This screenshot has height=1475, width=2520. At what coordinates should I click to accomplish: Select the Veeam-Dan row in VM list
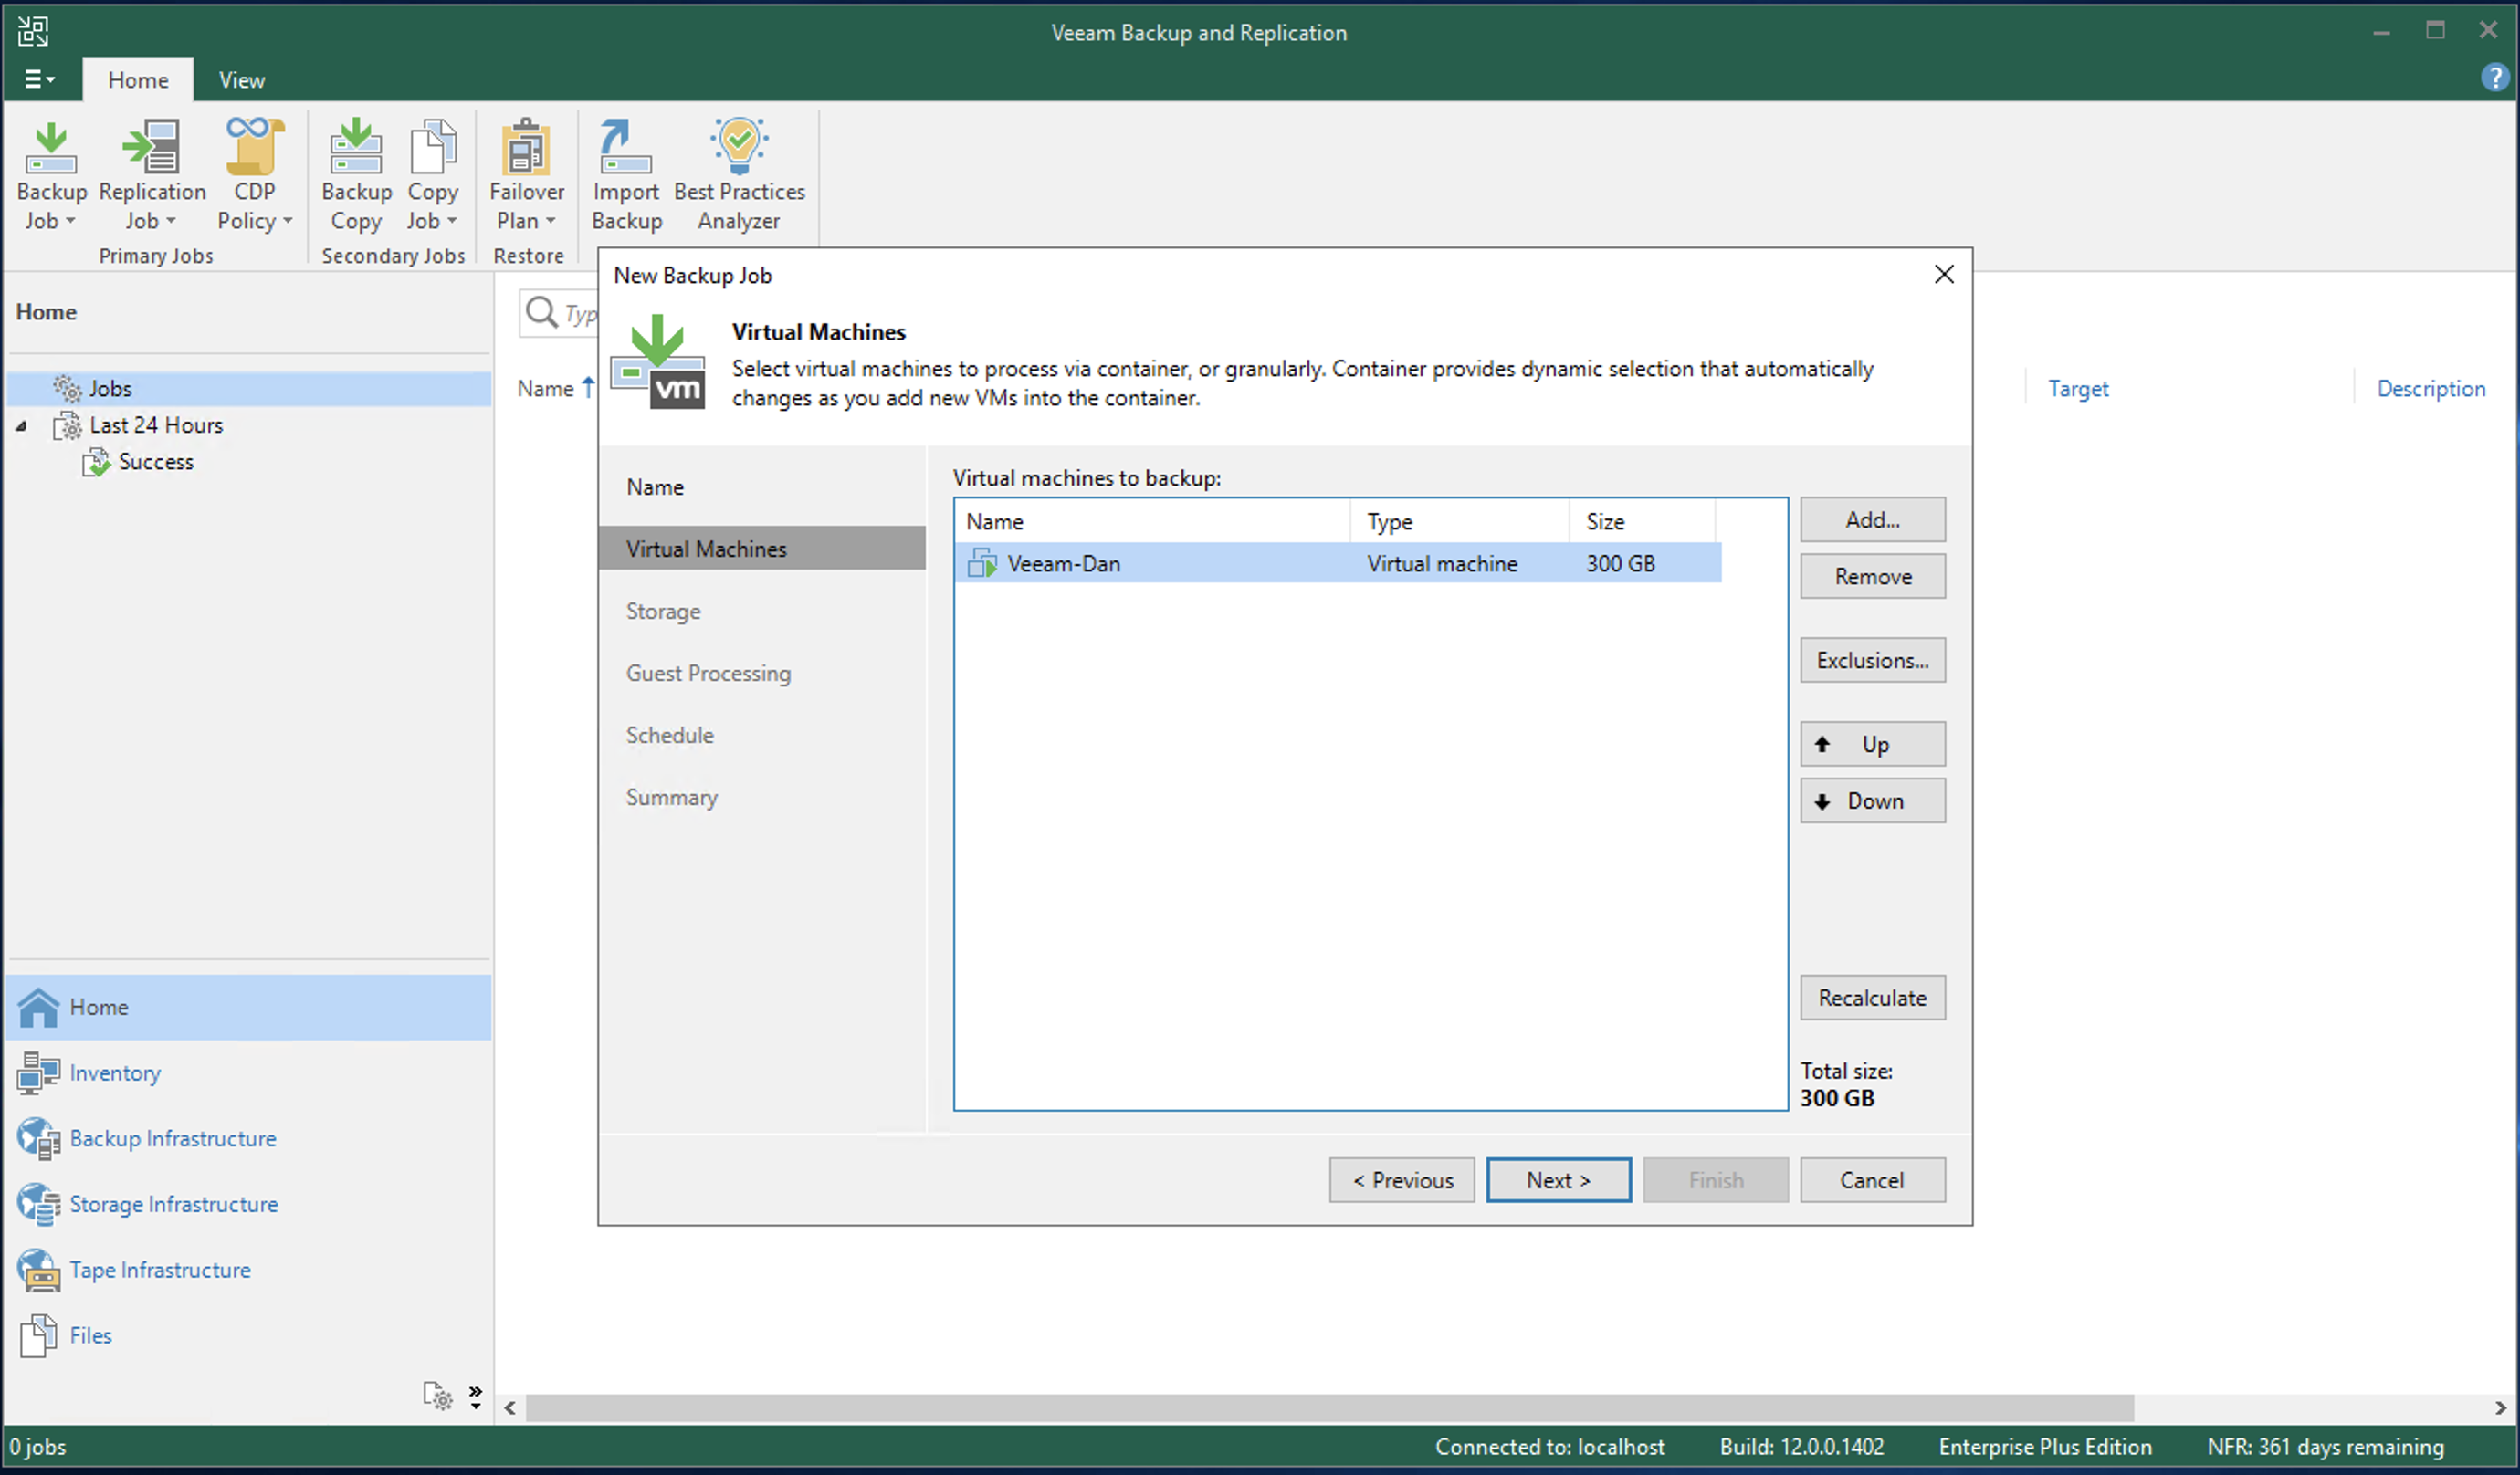pyautogui.click(x=1338, y=563)
